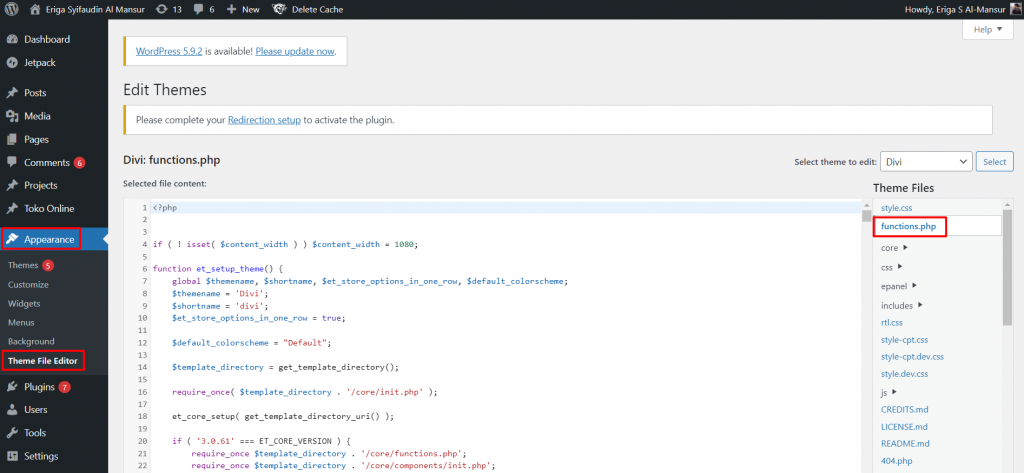Click the Dashboard gauge icon
Viewport: 1024px width, 473px height.
(x=12, y=39)
